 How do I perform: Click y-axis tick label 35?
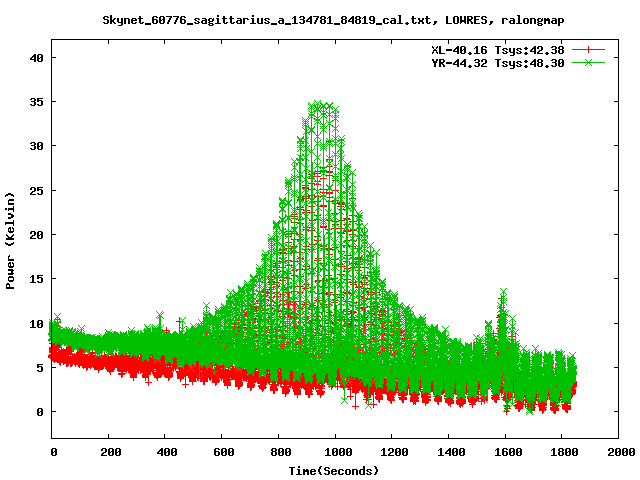pos(36,102)
